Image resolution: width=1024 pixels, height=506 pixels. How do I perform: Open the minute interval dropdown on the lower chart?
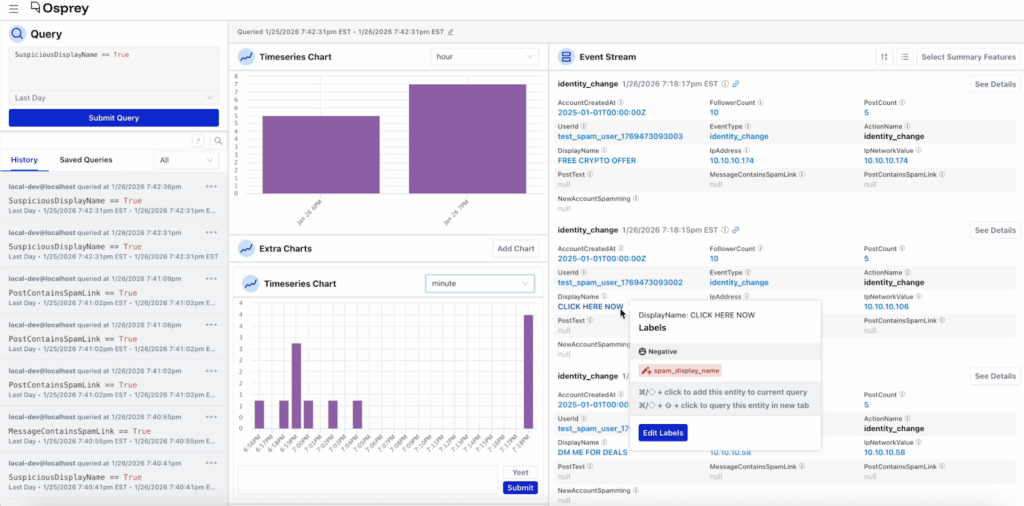point(479,284)
